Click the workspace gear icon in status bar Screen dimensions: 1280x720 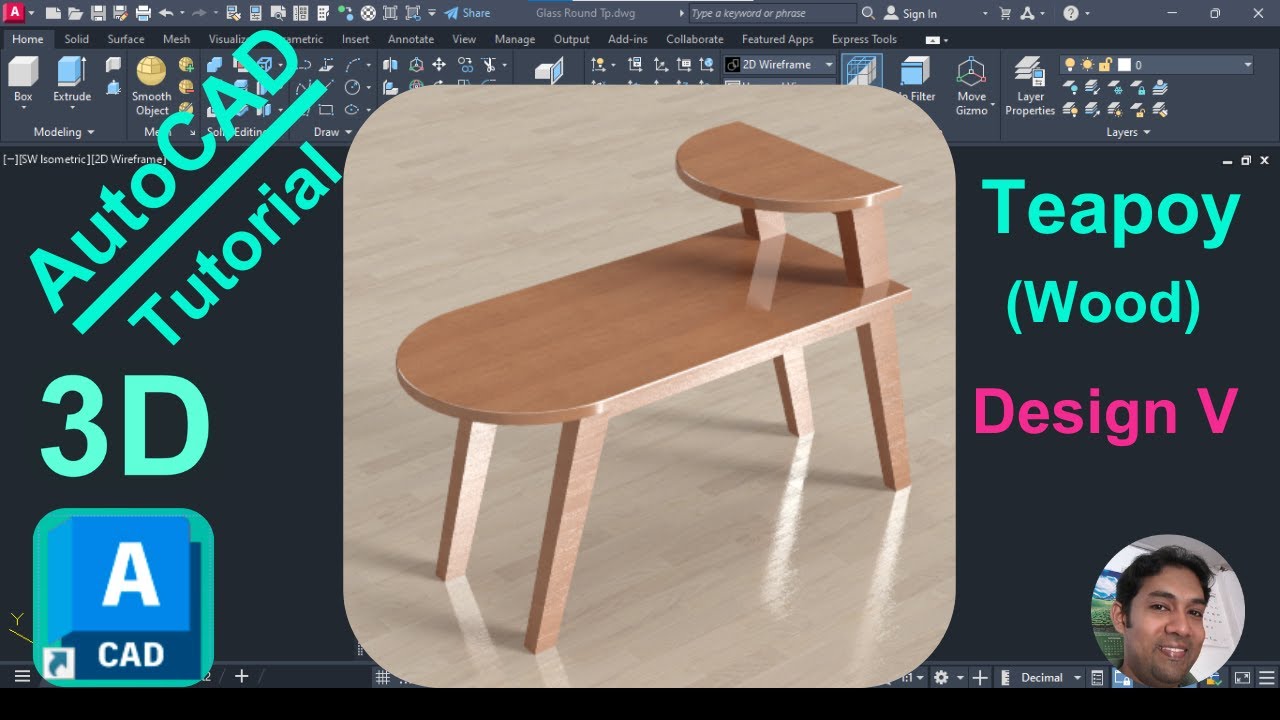(941, 677)
